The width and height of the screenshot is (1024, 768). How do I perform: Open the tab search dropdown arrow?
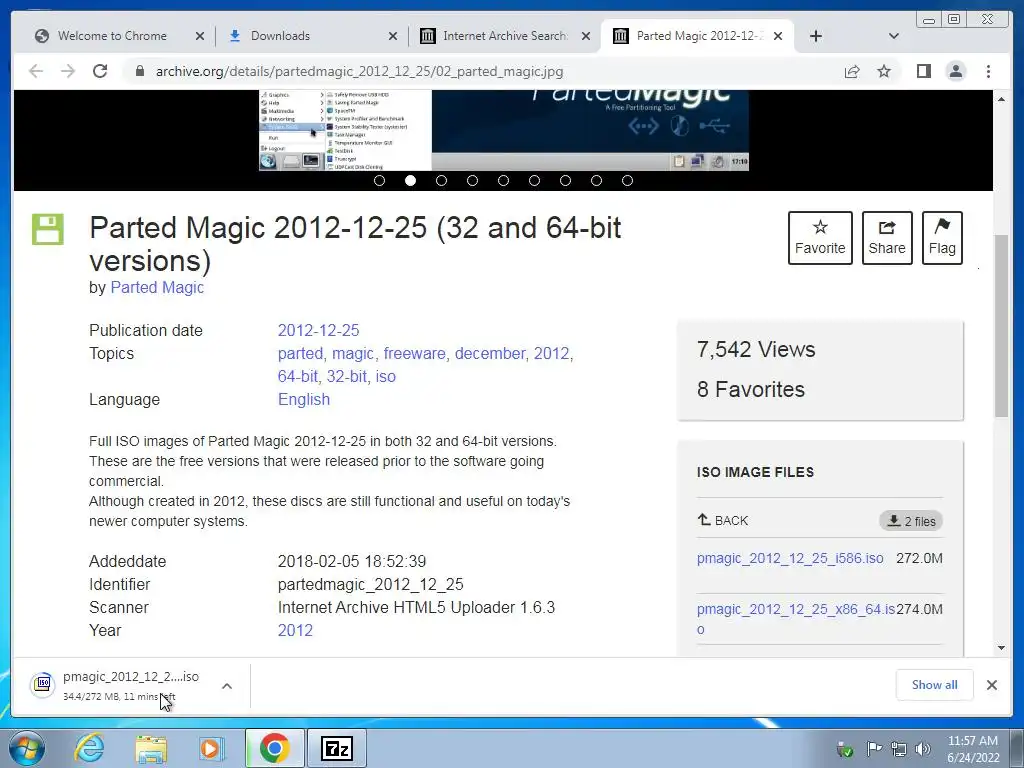coord(894,36)
